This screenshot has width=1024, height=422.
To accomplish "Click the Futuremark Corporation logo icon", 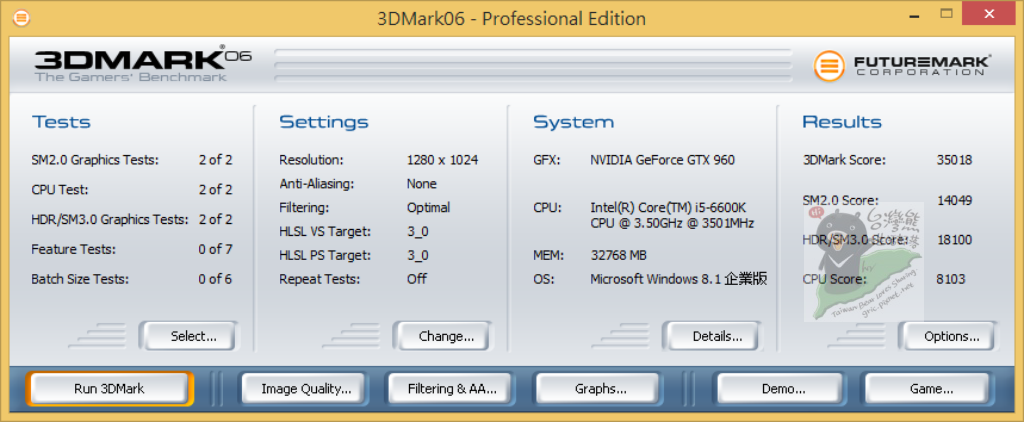I will (x=829, y=66).
